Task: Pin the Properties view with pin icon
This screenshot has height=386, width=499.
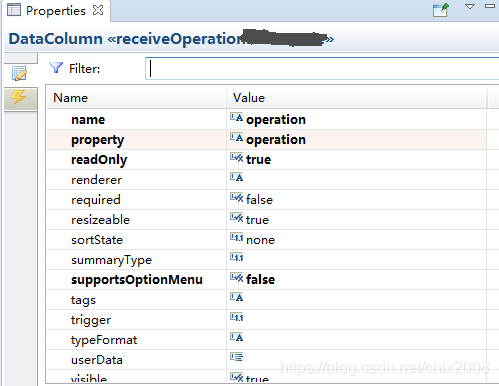Action: click(441, 10)
